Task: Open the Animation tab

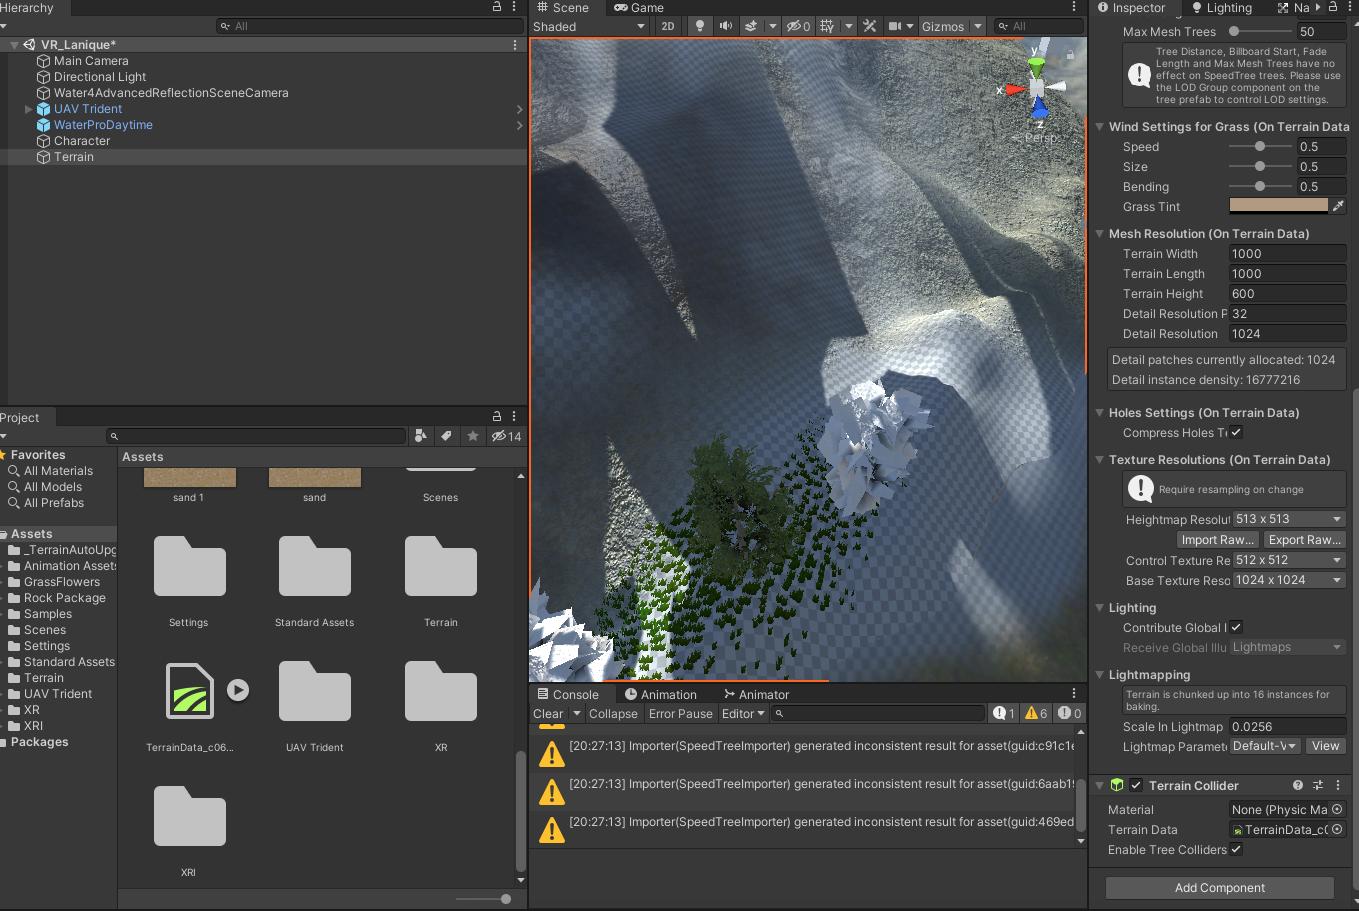Action: coord(661,694)
